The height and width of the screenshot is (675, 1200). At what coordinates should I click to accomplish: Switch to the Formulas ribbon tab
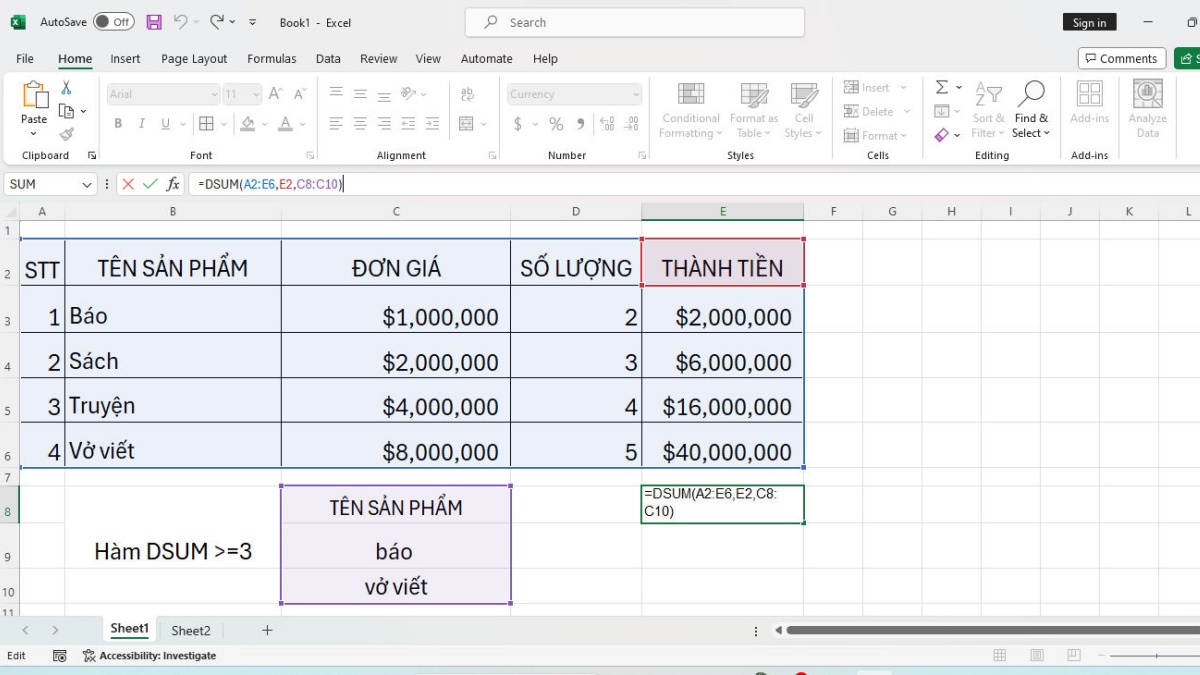(271, 58)
